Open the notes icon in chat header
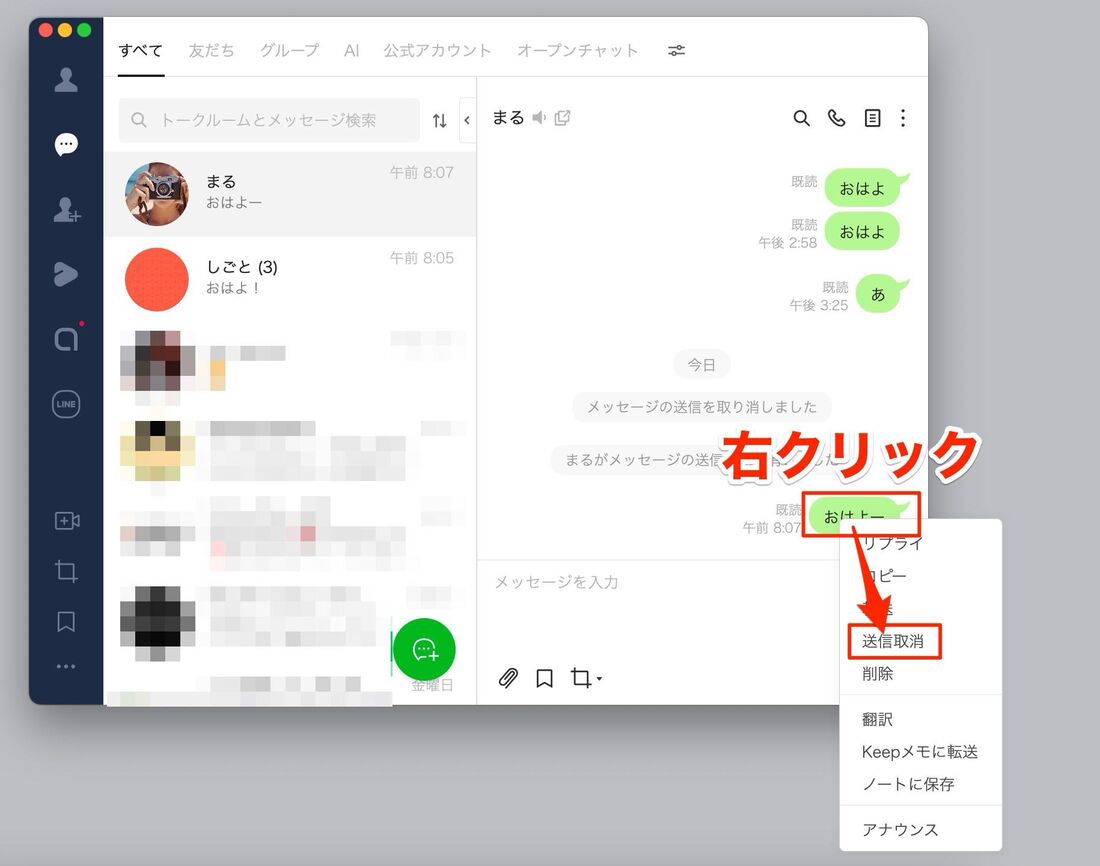1100x866 pixels. click(x=872, y=118)
